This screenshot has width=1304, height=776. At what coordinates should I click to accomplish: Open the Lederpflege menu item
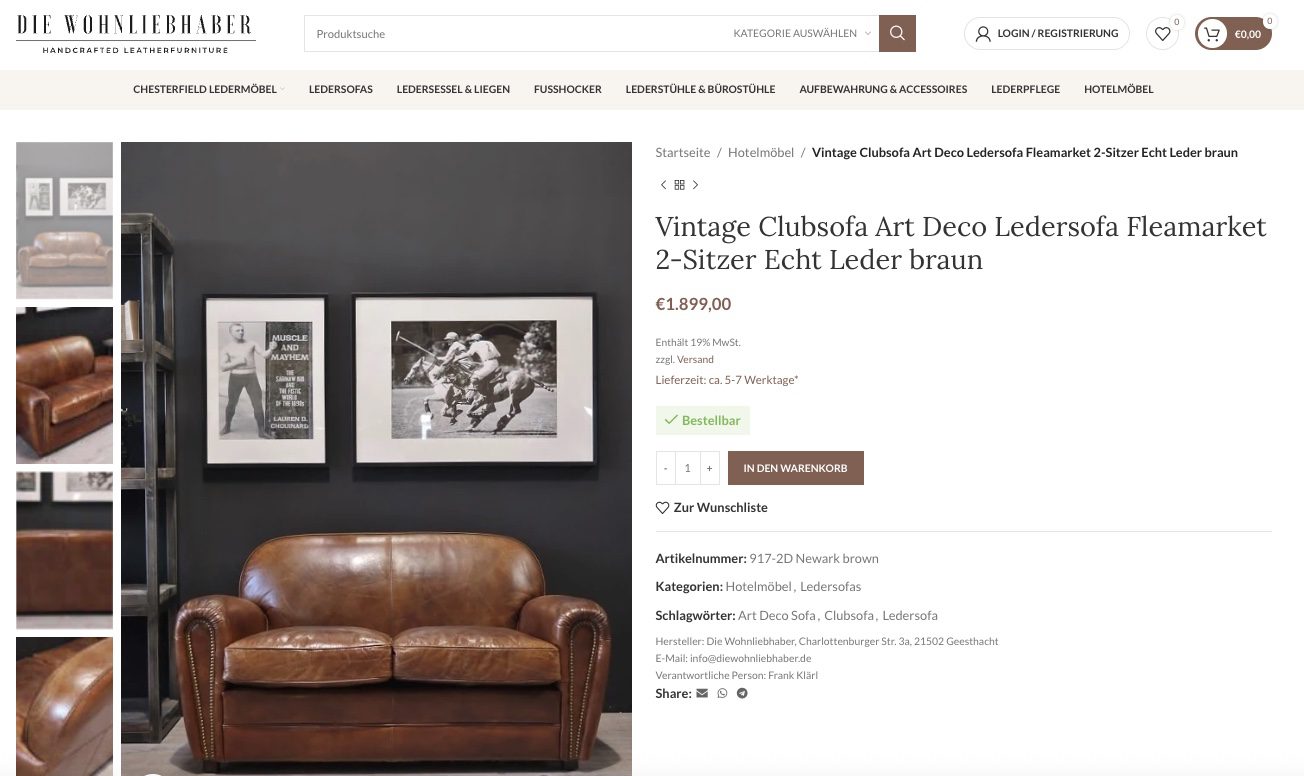(x=1025, y=89)
